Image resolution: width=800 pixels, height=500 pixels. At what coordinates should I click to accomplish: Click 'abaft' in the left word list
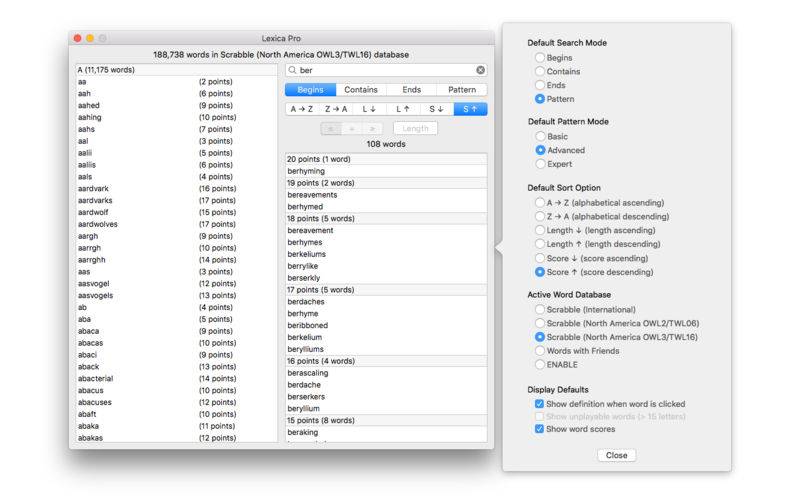87,414
